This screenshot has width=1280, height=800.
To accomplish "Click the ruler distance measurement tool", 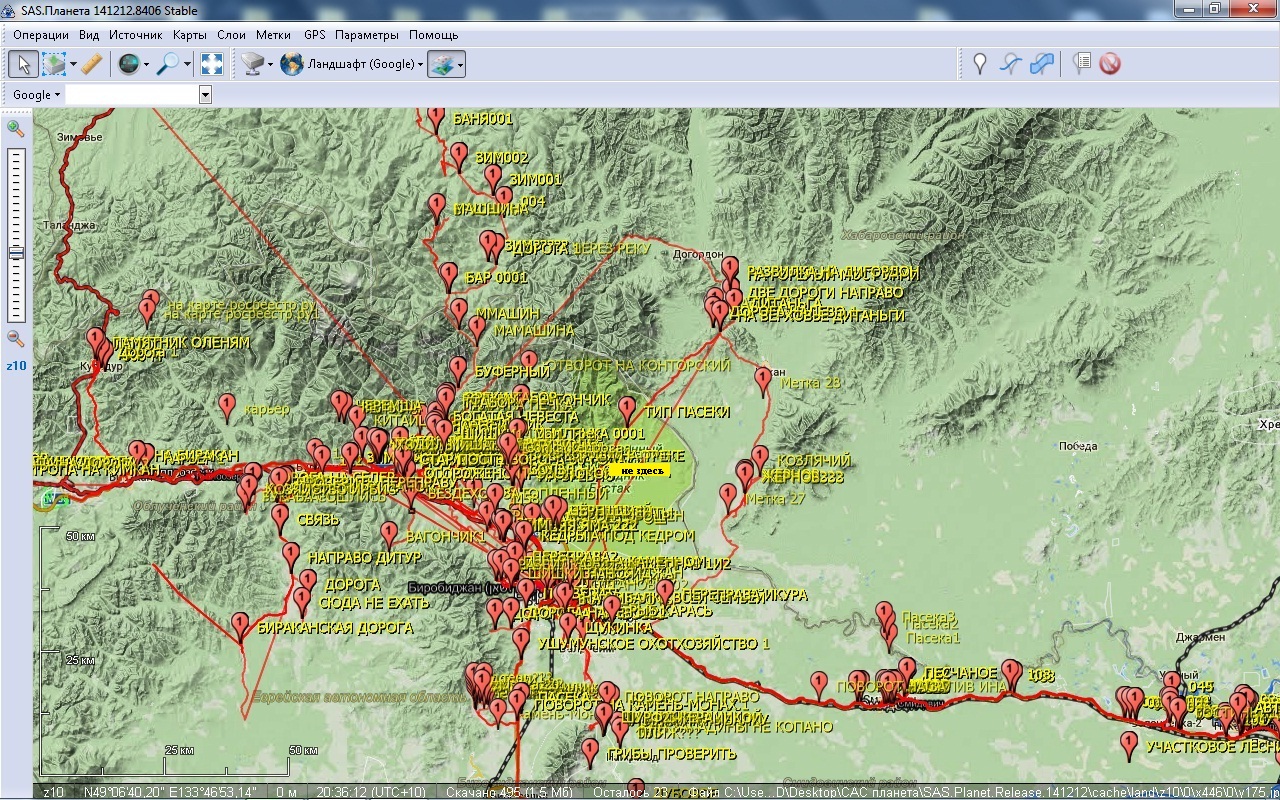I will coord(92,64).
